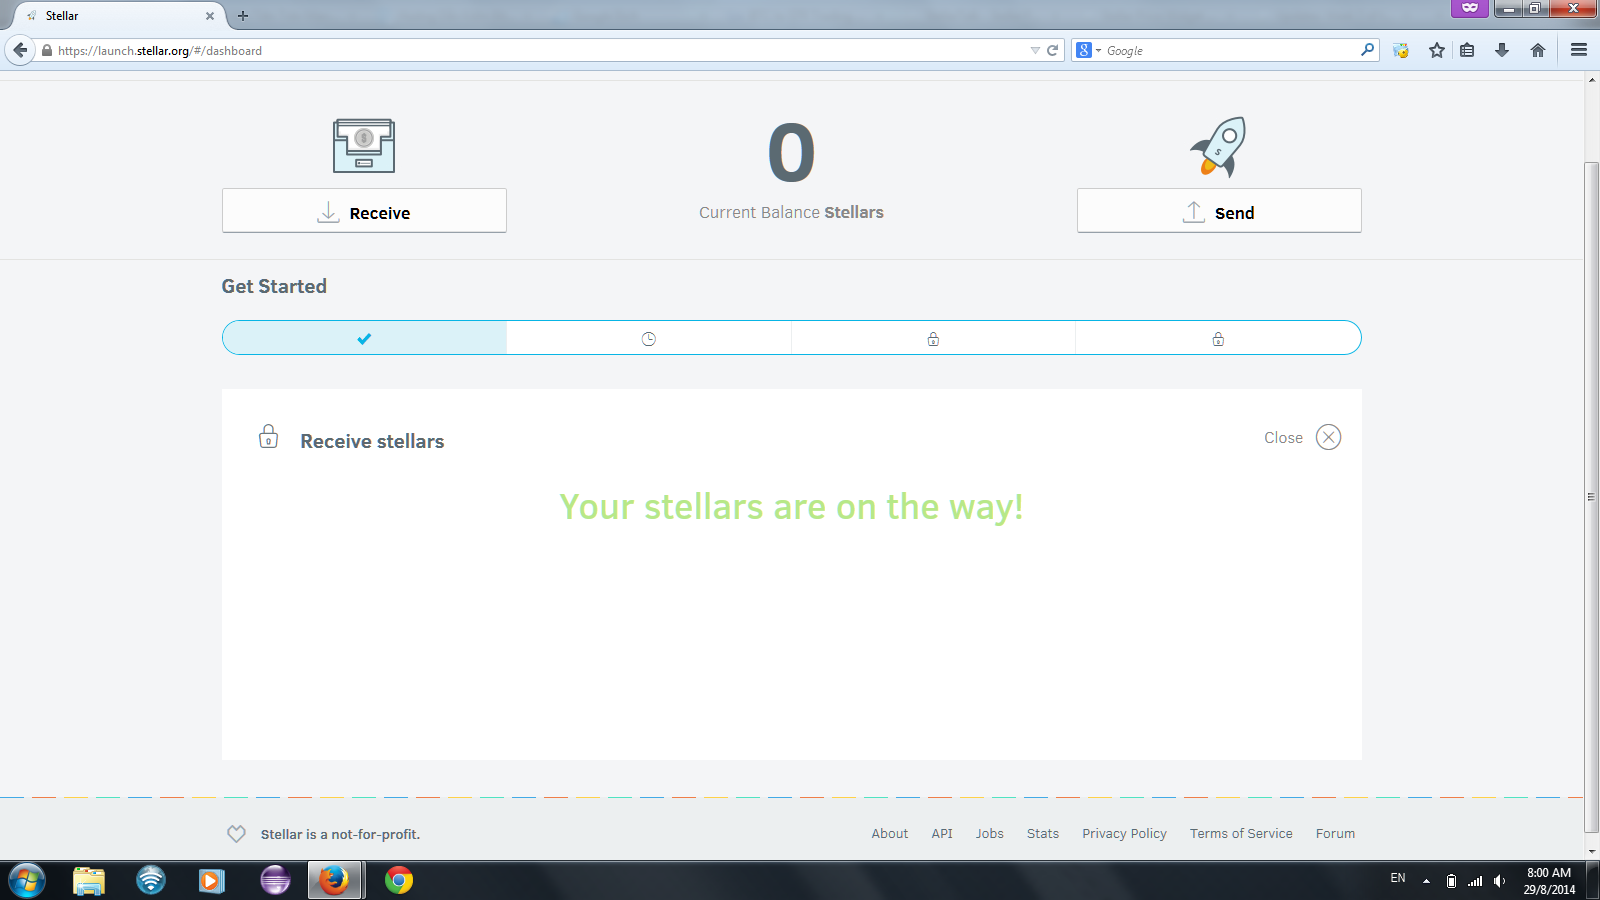The image size is (1600, 900).
Task: Open the Stats footer link
Action: 1043,834
